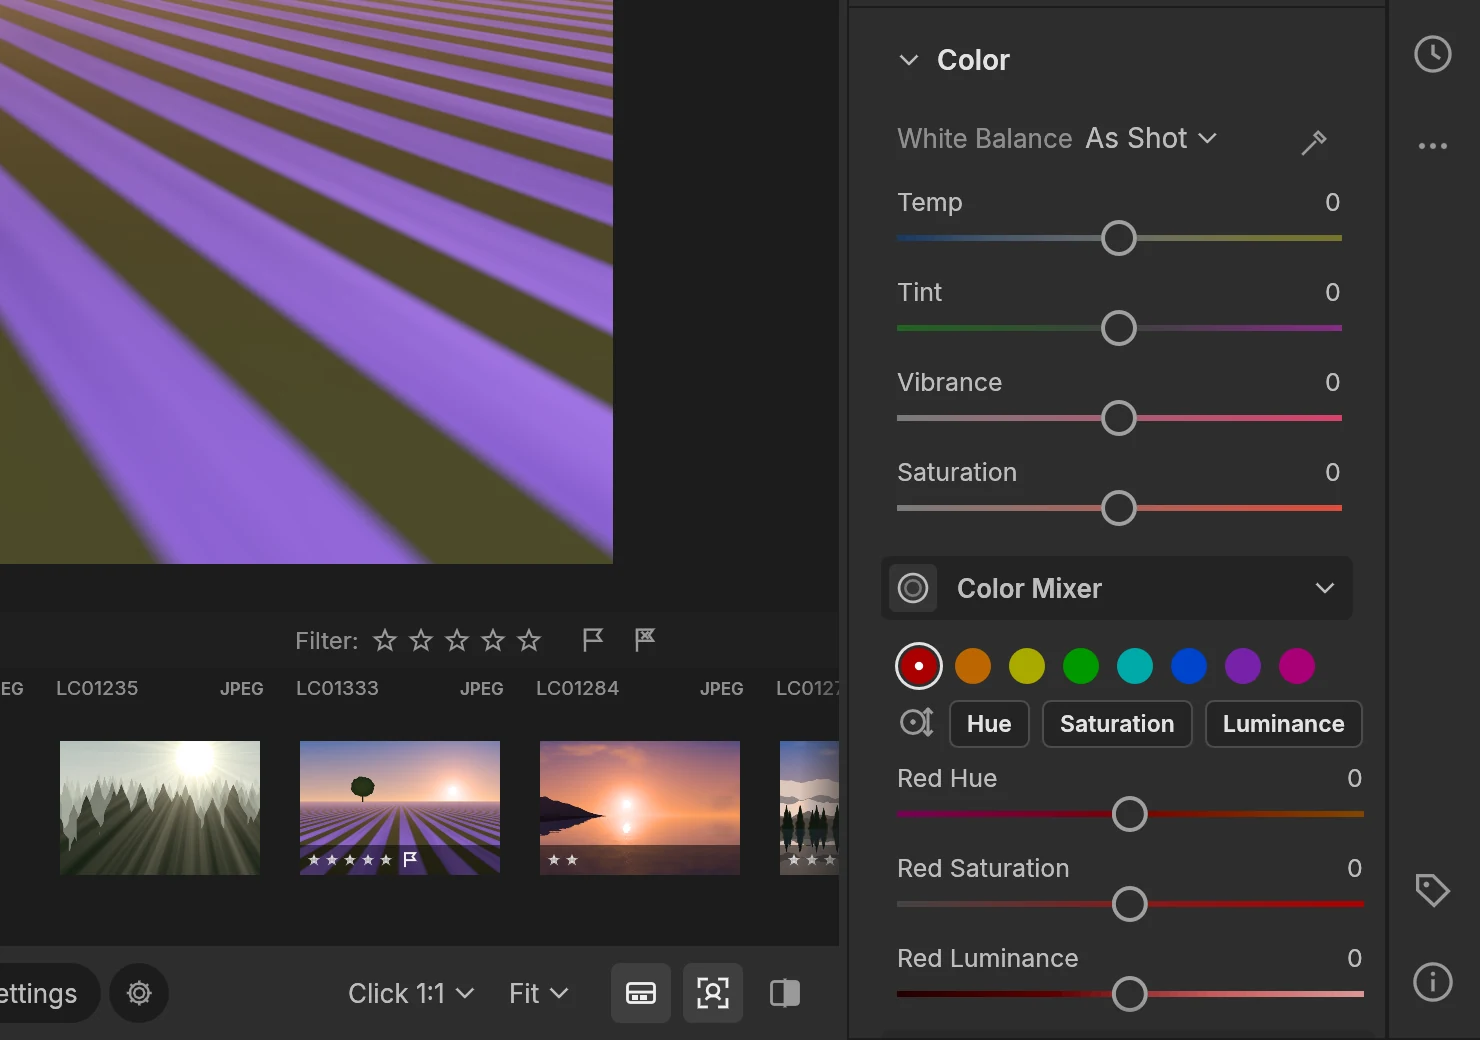Click the Temp slider handle
Image resolution: width=1480 pixels, height=1040 pixels.
pyautogui.click(x=1119, y=238)
